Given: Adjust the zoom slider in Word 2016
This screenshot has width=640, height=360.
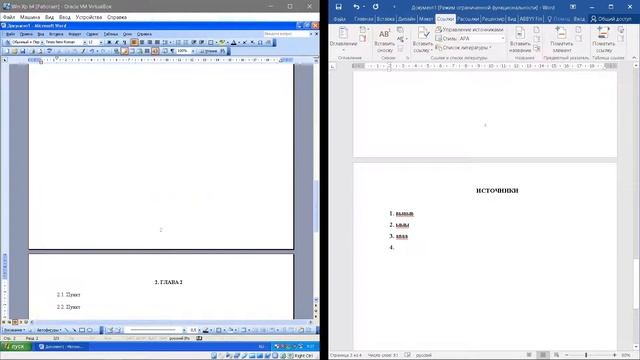Looking at the screenshot, I should 586,355.
